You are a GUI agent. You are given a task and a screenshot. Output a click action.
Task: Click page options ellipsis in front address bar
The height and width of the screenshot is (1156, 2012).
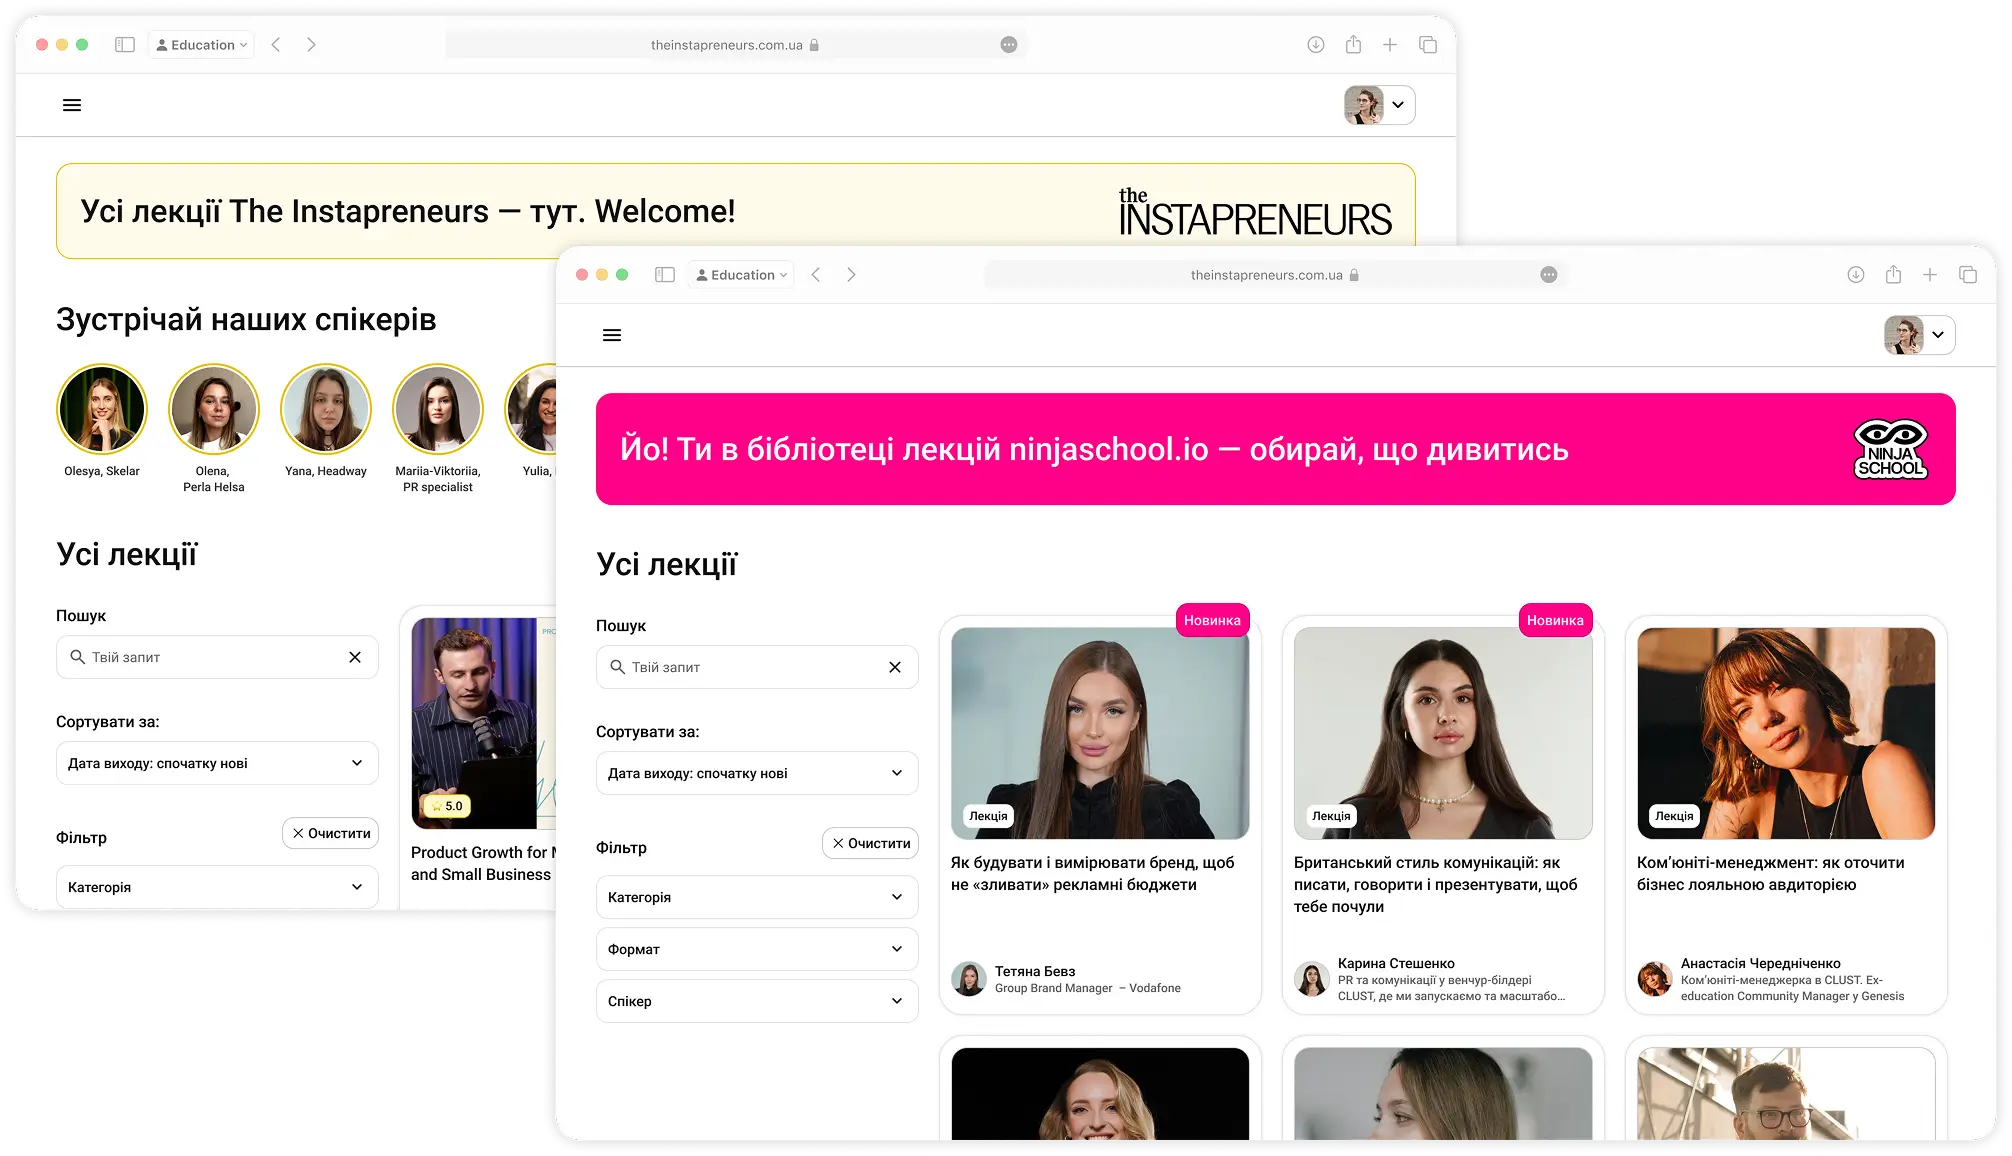tap(1548, 275)
